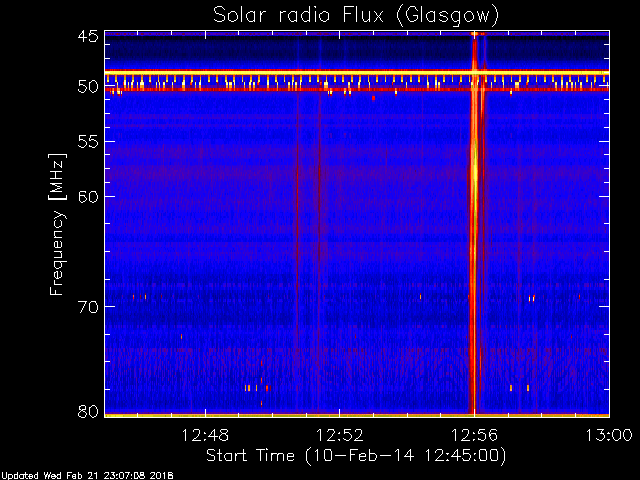Click the 'Frequency [MHz]' axis label
This screenshot has height=480, width=640.
click(x=57, y=224)
